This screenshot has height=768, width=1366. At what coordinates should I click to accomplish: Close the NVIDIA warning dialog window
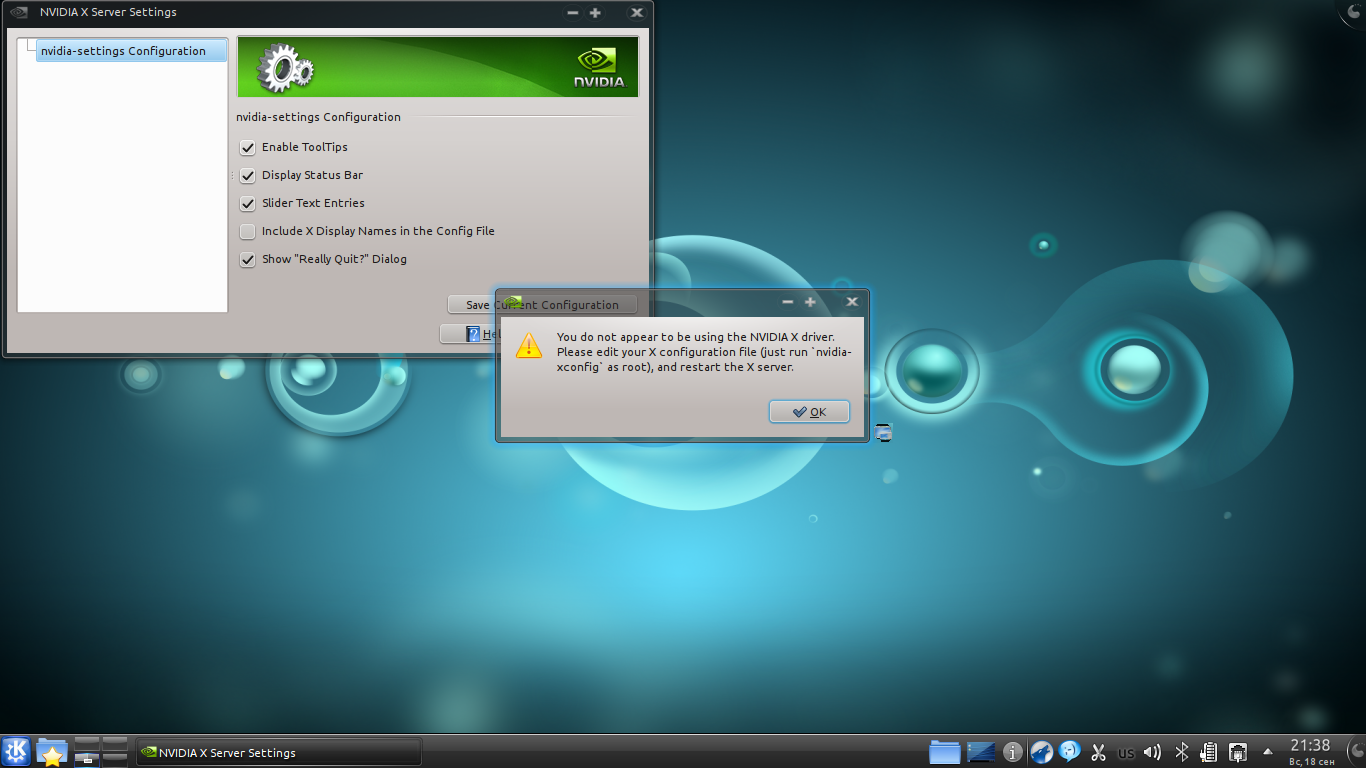(852, 301)
